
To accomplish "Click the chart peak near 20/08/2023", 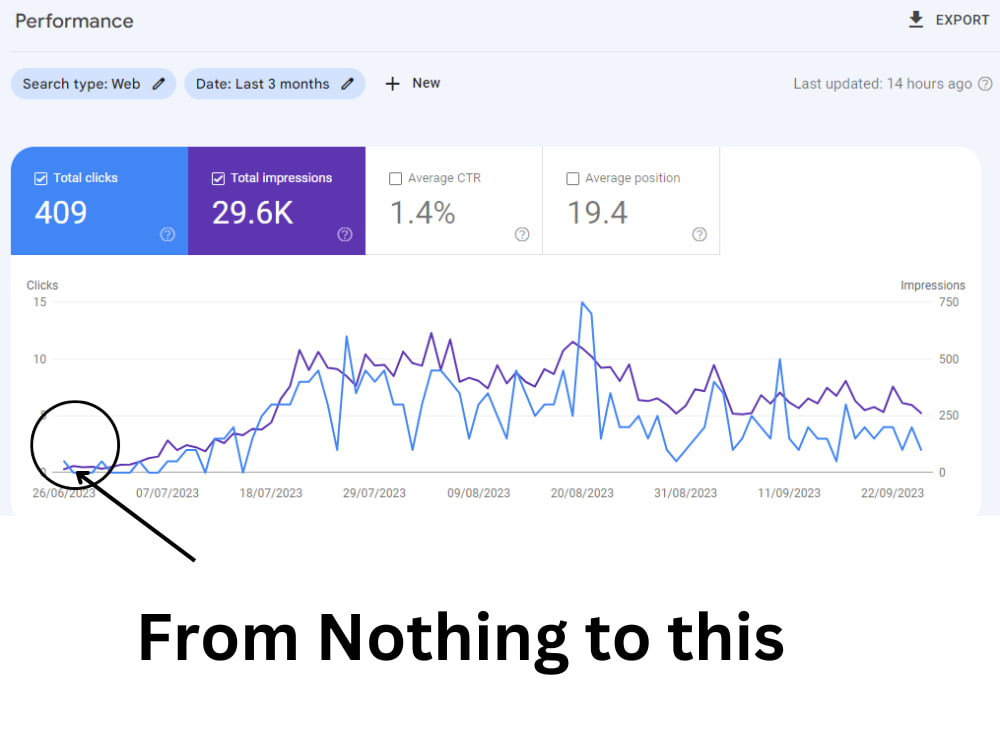I will [583, 302].
